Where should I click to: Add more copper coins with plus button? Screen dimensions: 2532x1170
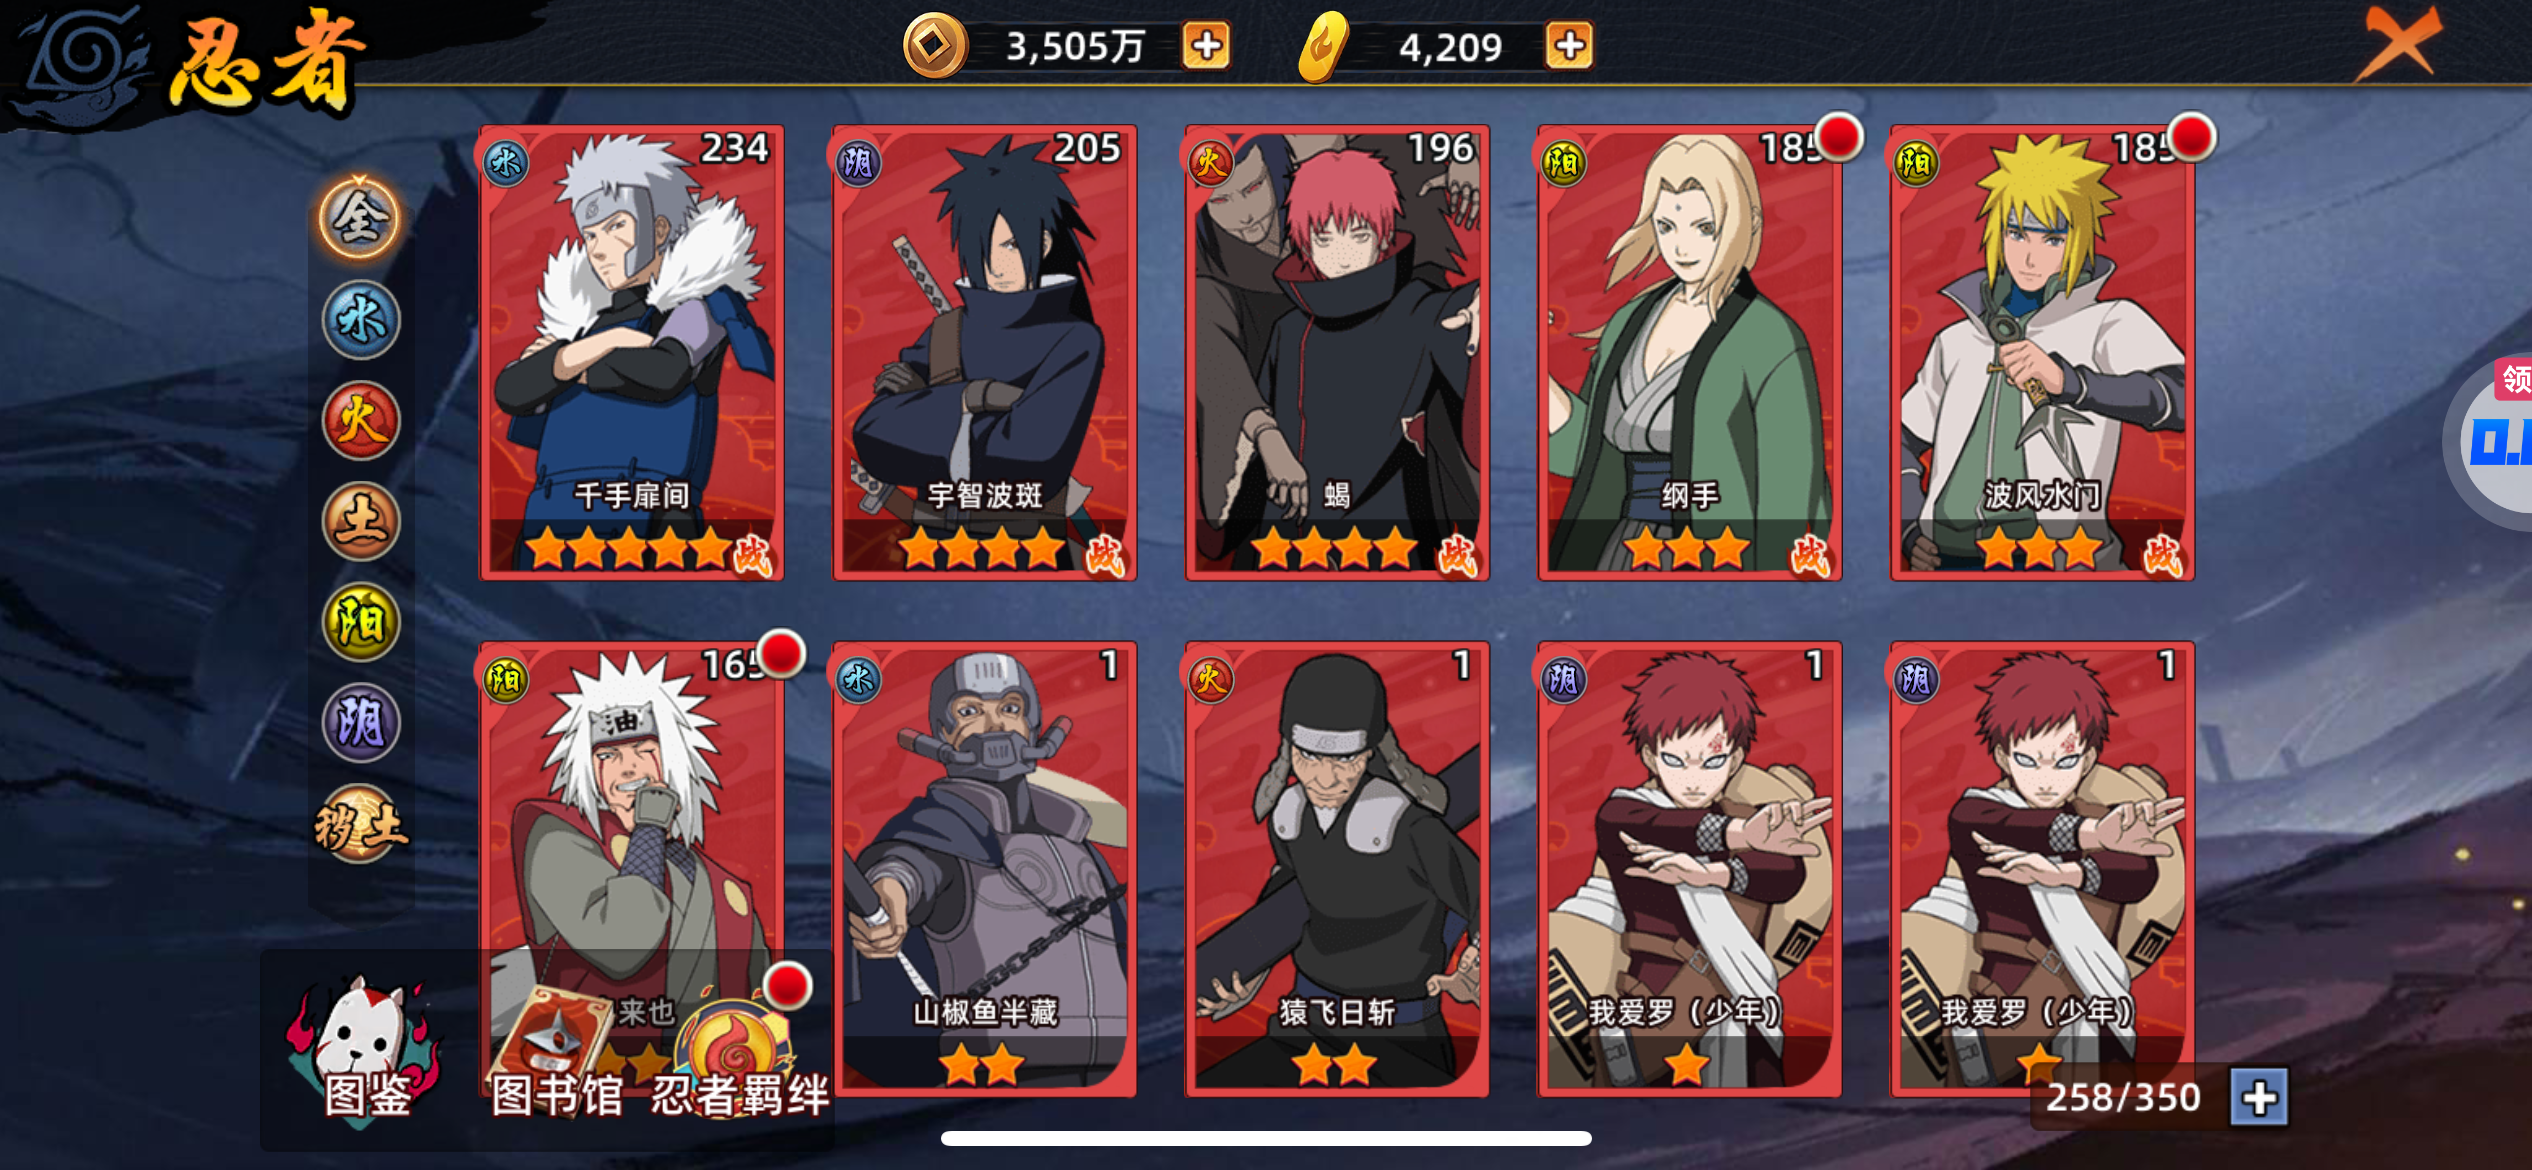1206,46
